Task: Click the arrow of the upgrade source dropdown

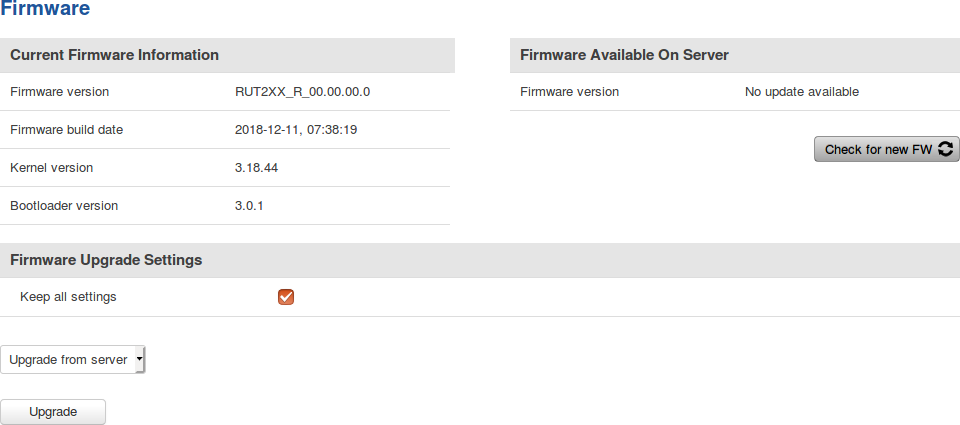Action: (139, 359)
